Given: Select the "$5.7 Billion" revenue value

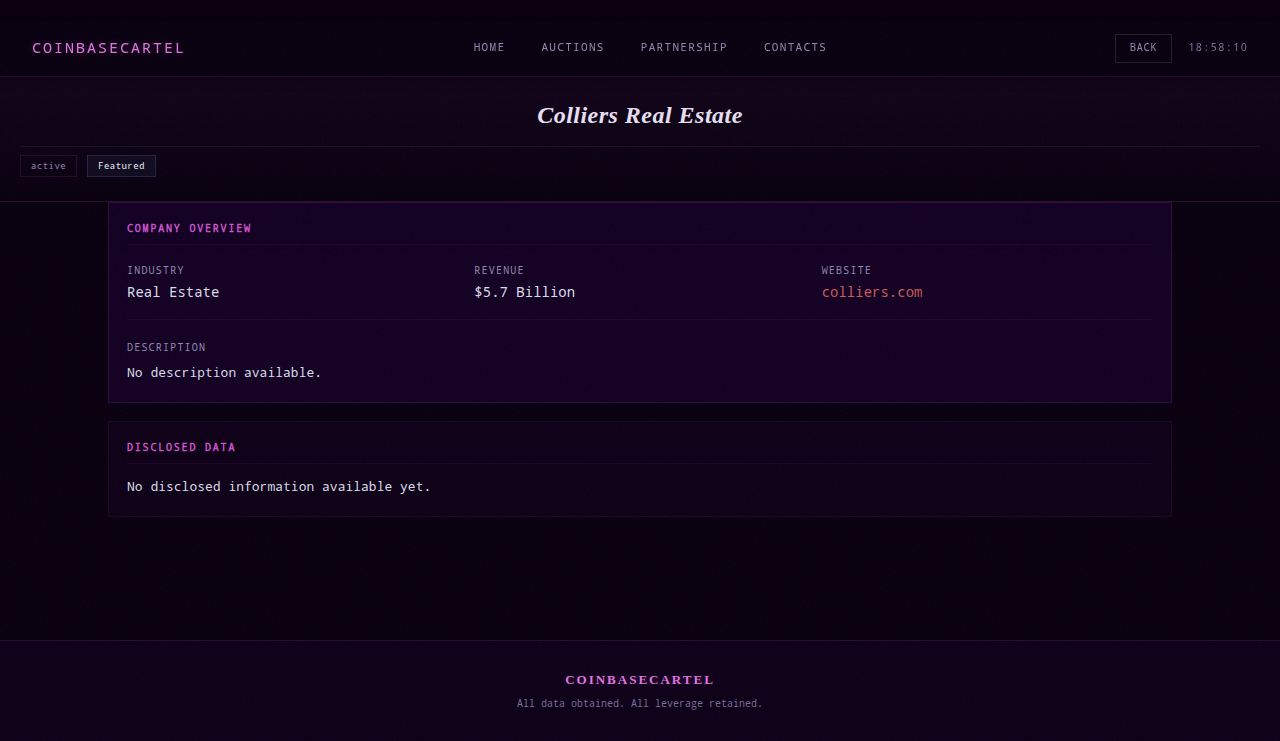Looking at the screenshot, I should click(525, 292).
